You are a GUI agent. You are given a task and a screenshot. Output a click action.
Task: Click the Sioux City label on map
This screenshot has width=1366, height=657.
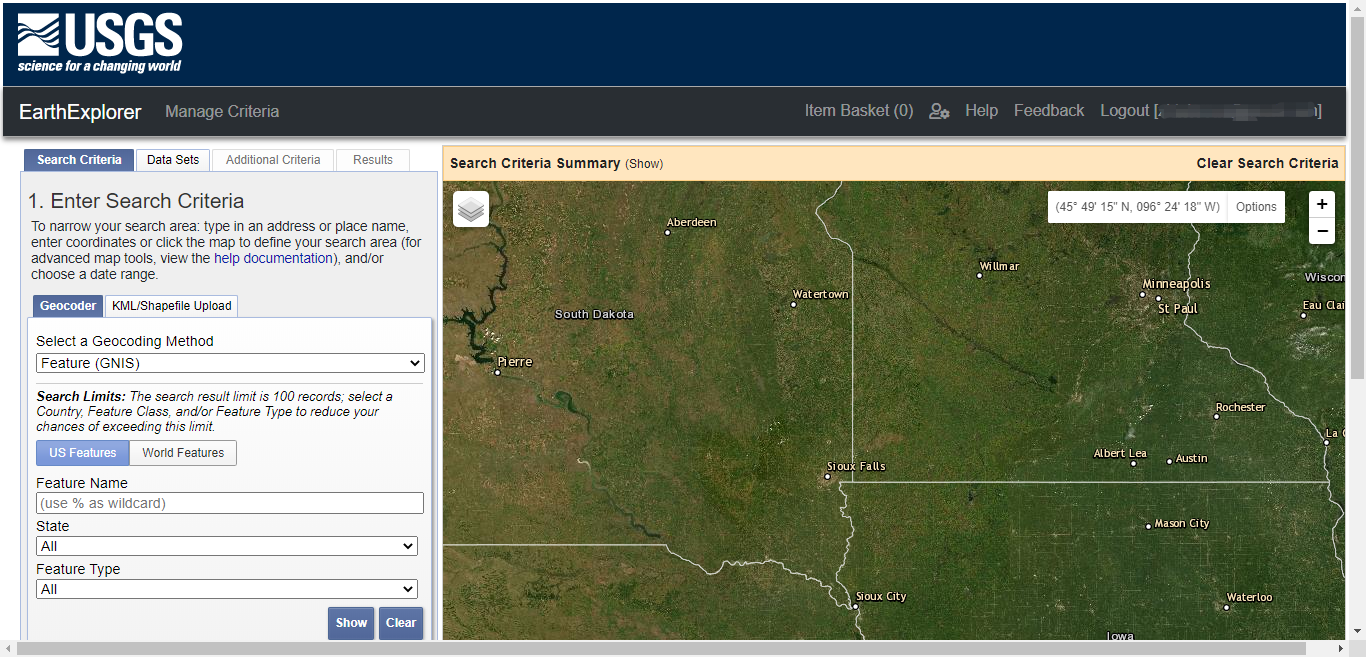point(881,597)
